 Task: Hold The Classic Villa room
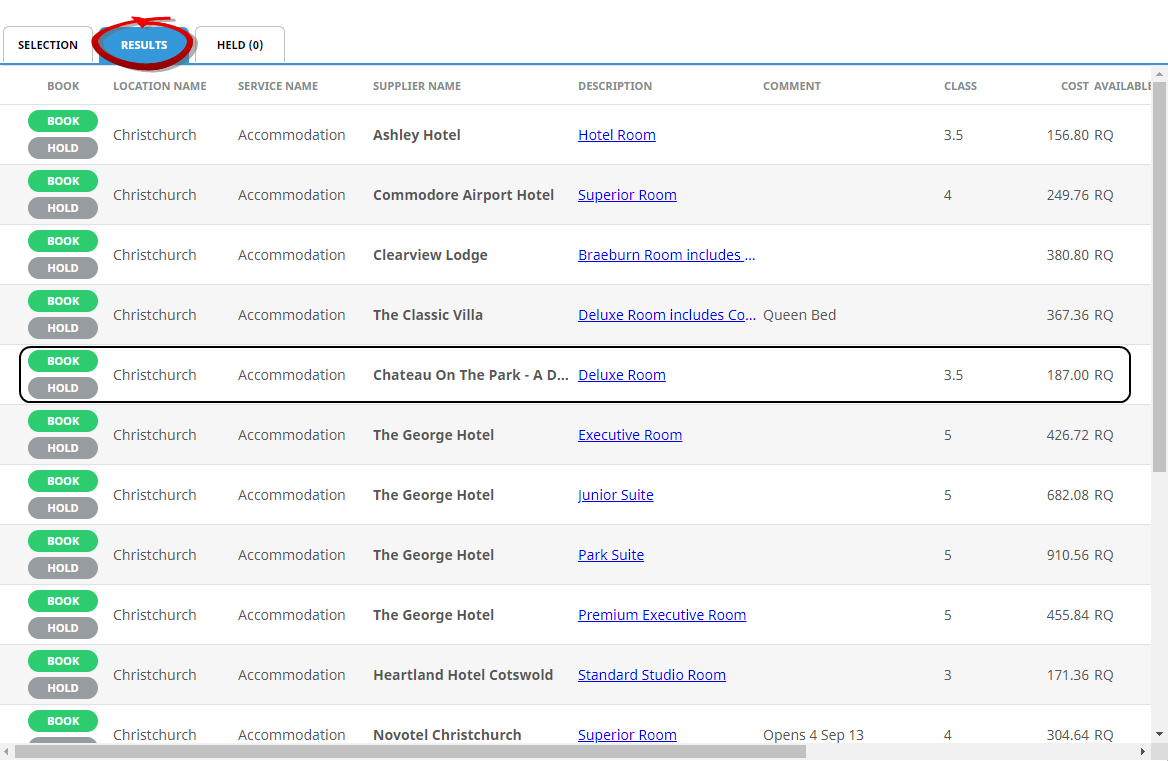(x=63, y=328)
